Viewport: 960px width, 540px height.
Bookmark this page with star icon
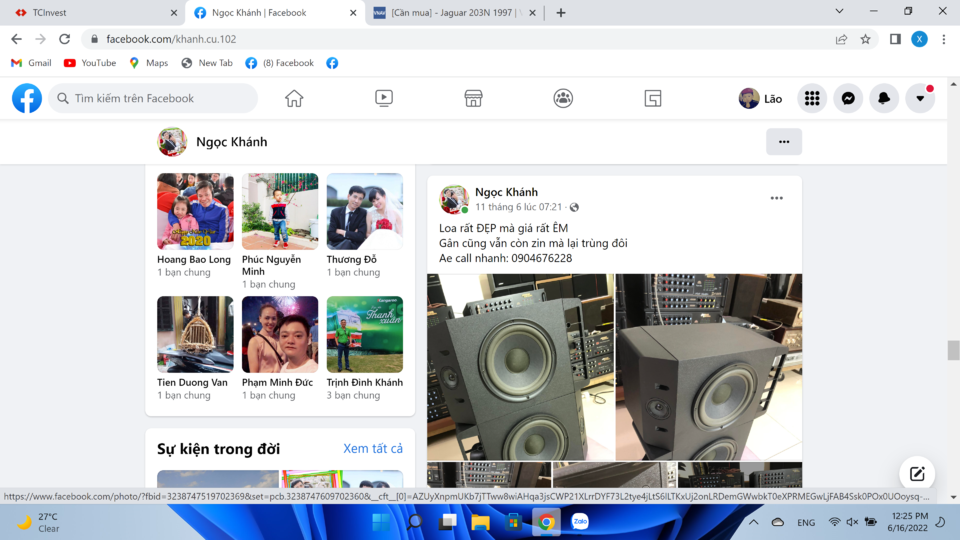[865, 39]
